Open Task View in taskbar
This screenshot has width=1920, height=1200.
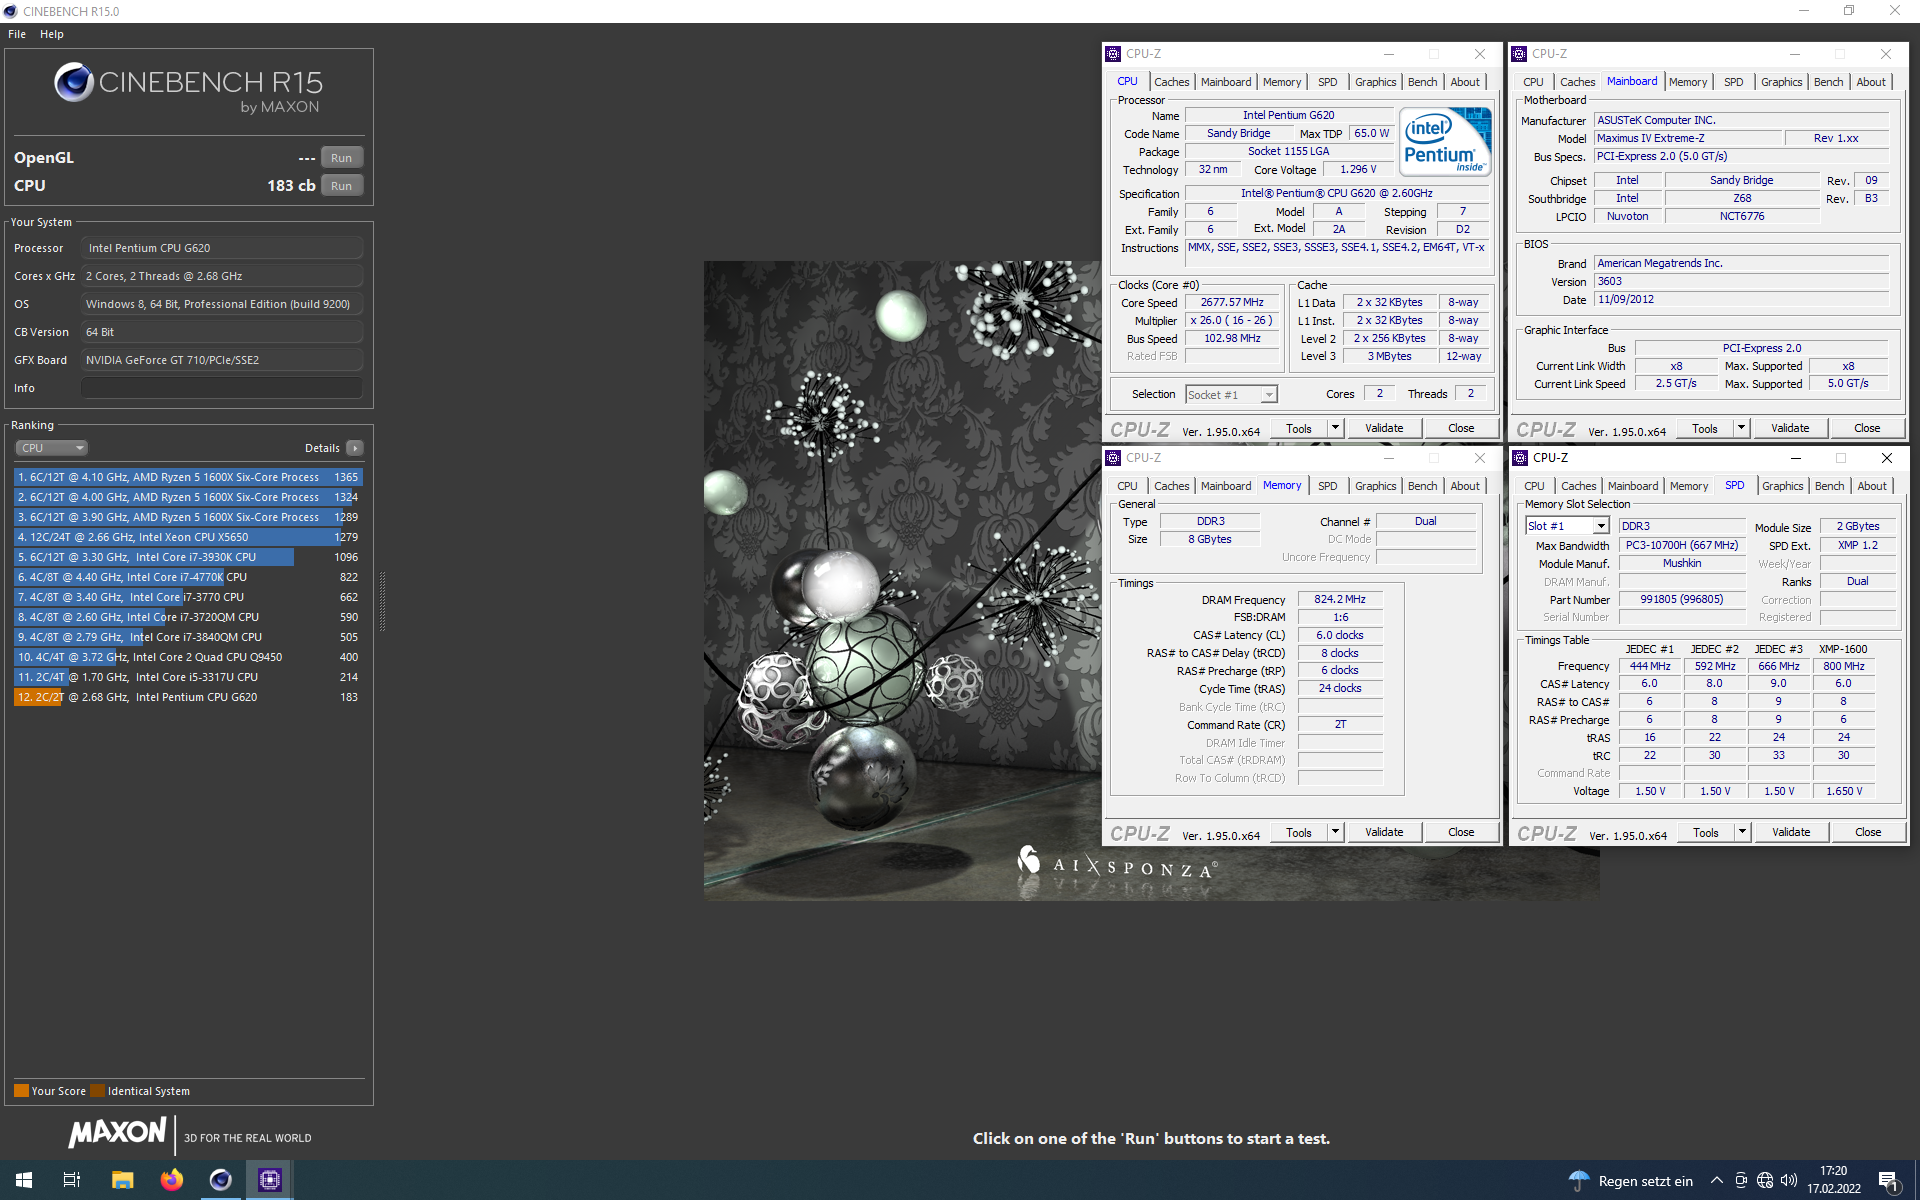click(x=72, y=1180)
